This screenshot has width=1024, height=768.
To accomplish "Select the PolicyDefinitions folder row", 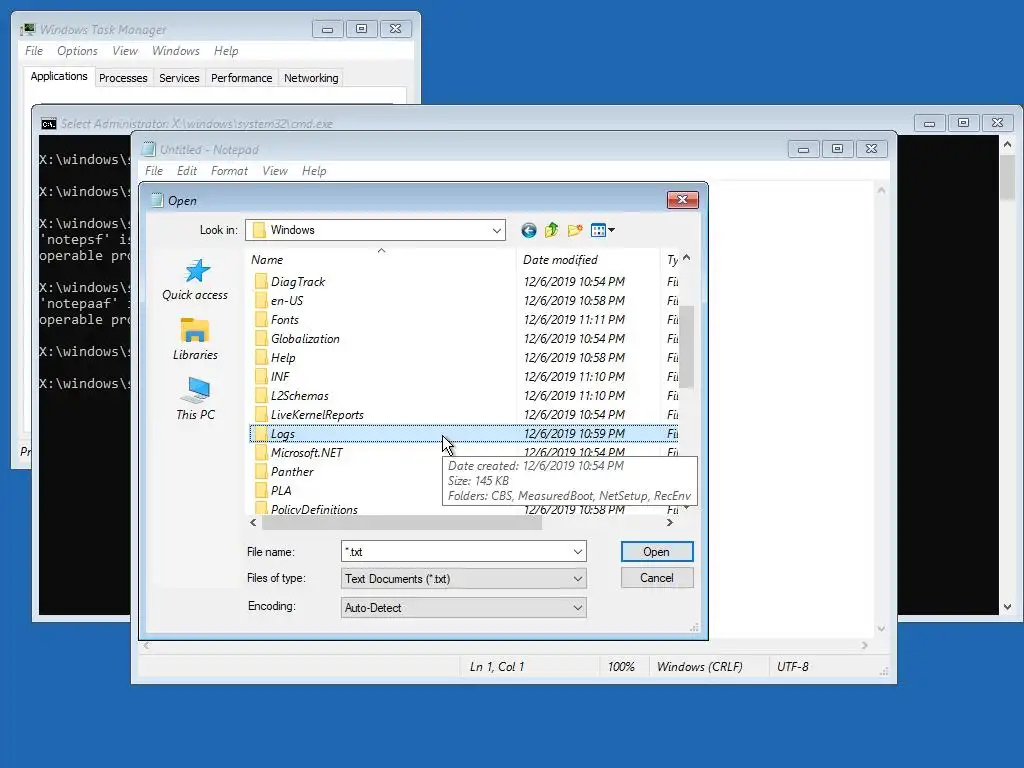I will point(464,509).
